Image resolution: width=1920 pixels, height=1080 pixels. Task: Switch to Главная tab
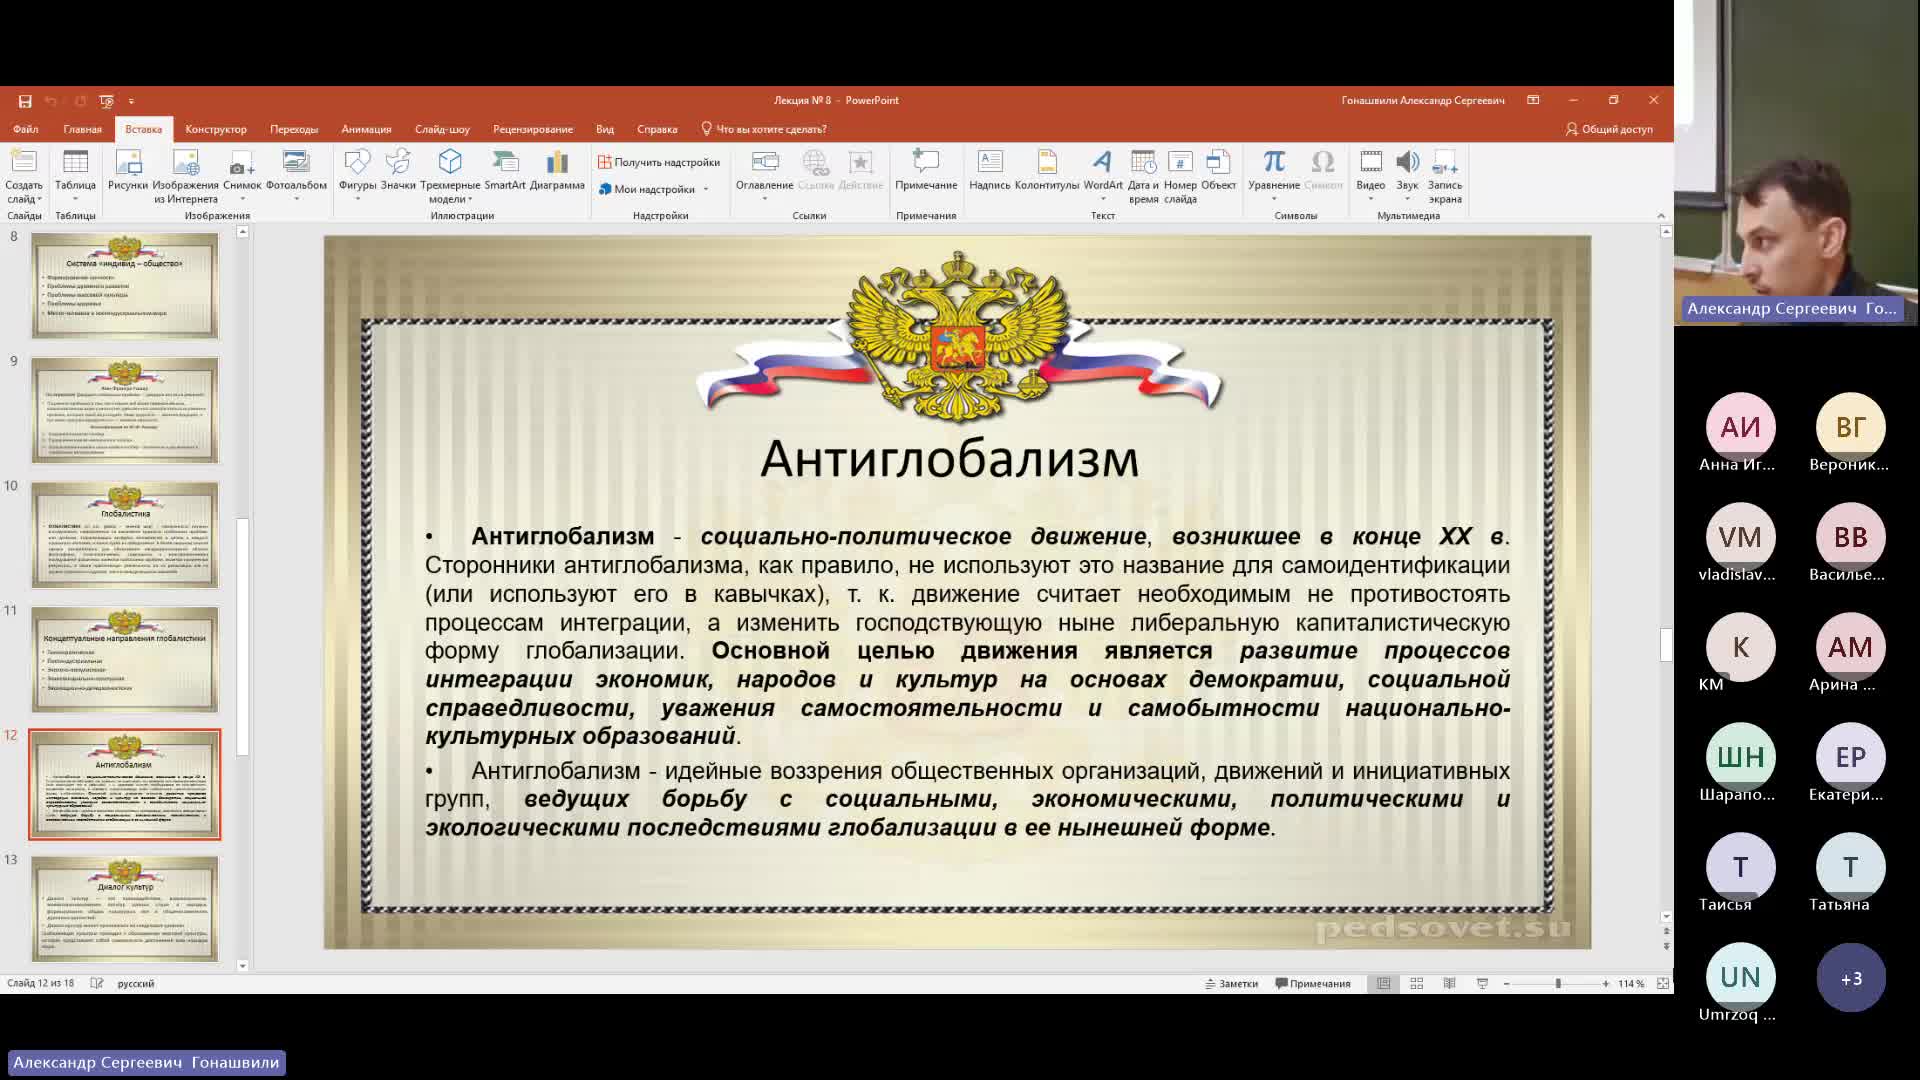[x=83, y=129]
